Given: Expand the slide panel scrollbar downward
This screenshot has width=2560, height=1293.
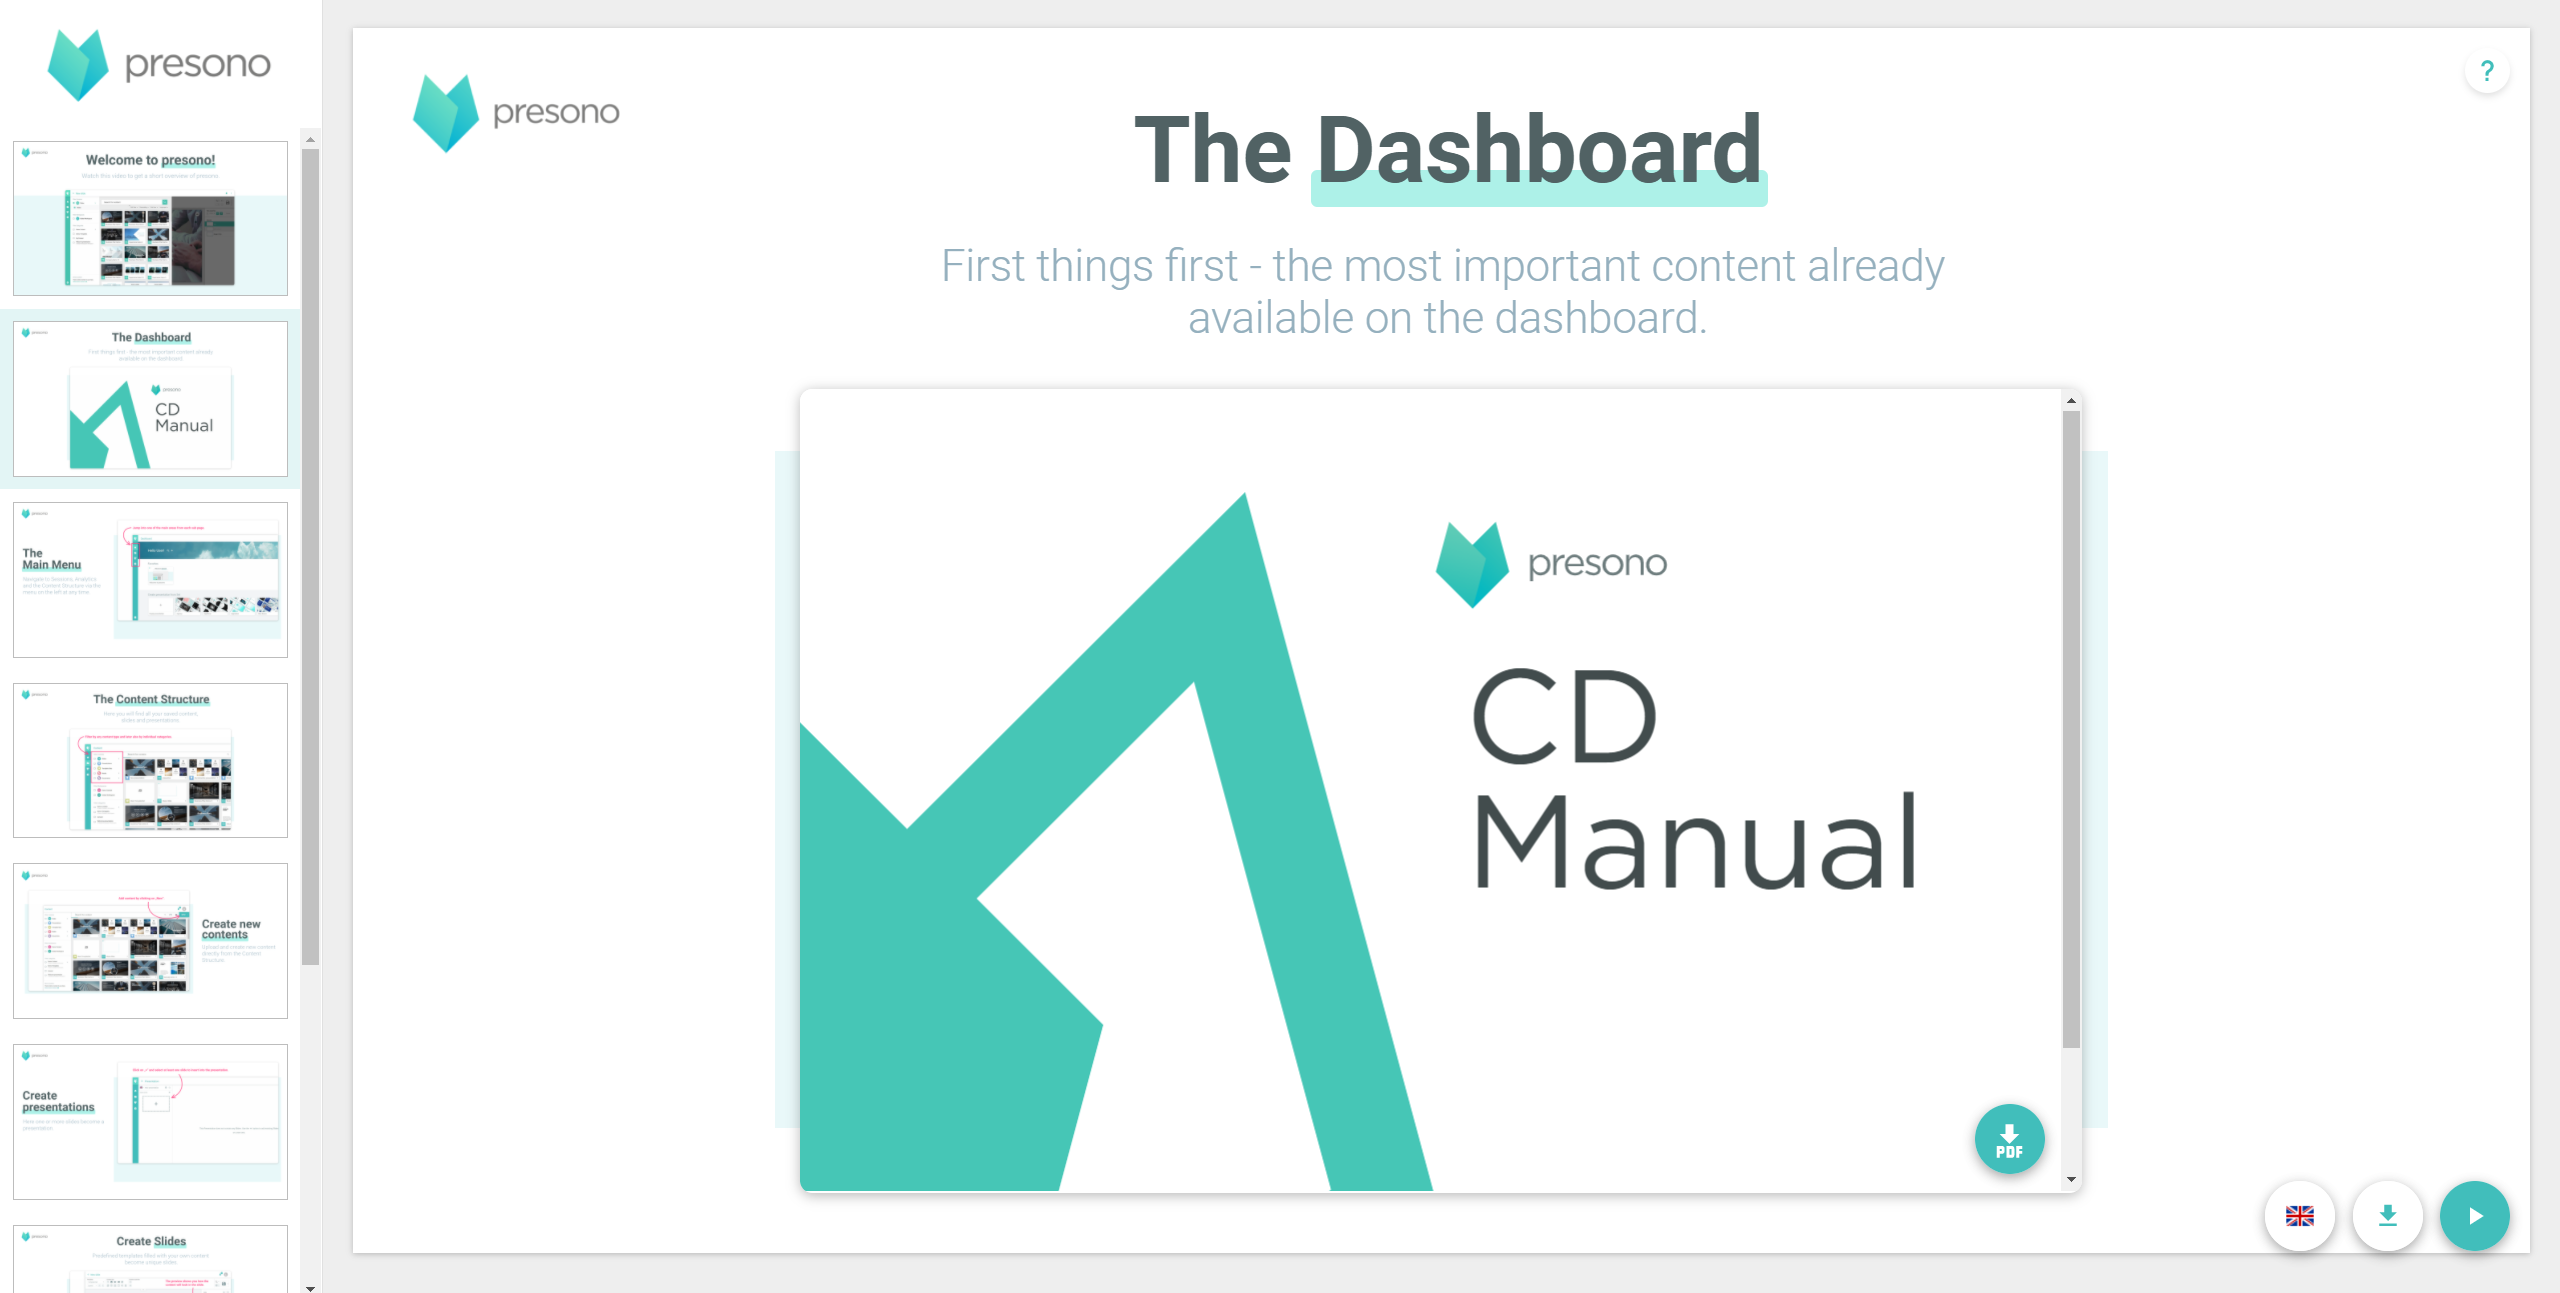Looking at the screenshot, I should tap(313, 1283).
